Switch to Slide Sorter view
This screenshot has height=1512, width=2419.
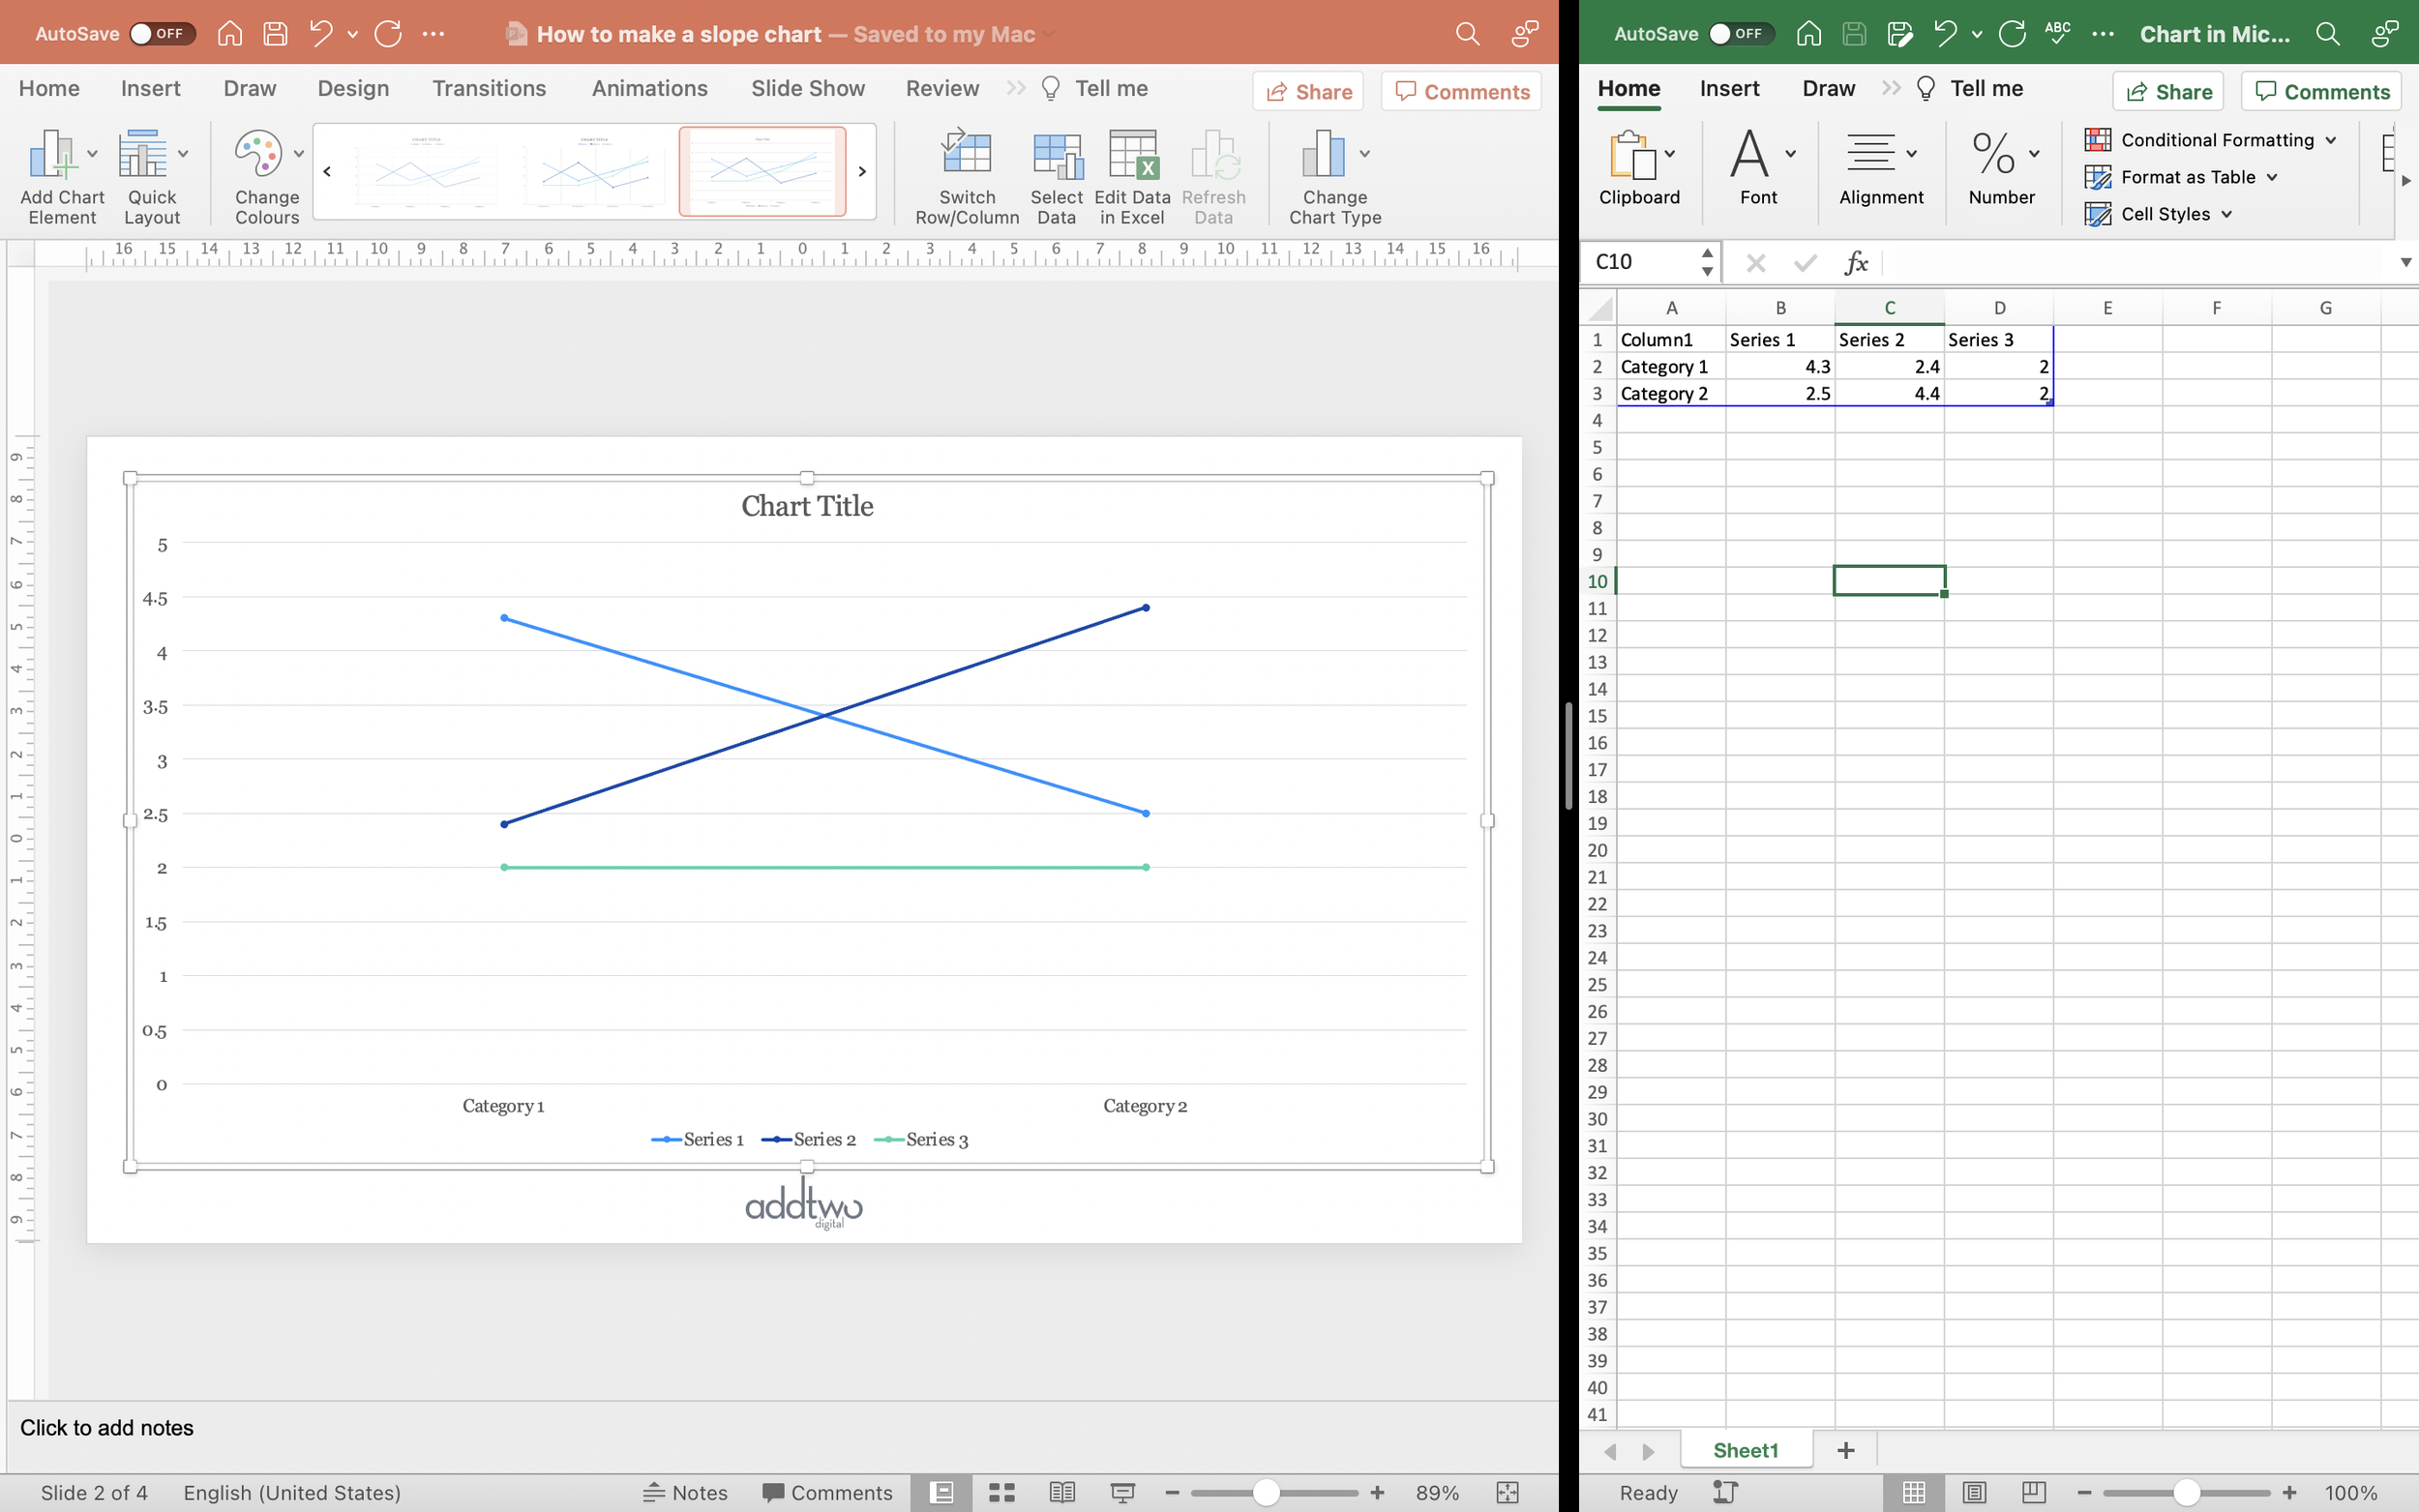click(x=1002, y=1492)
